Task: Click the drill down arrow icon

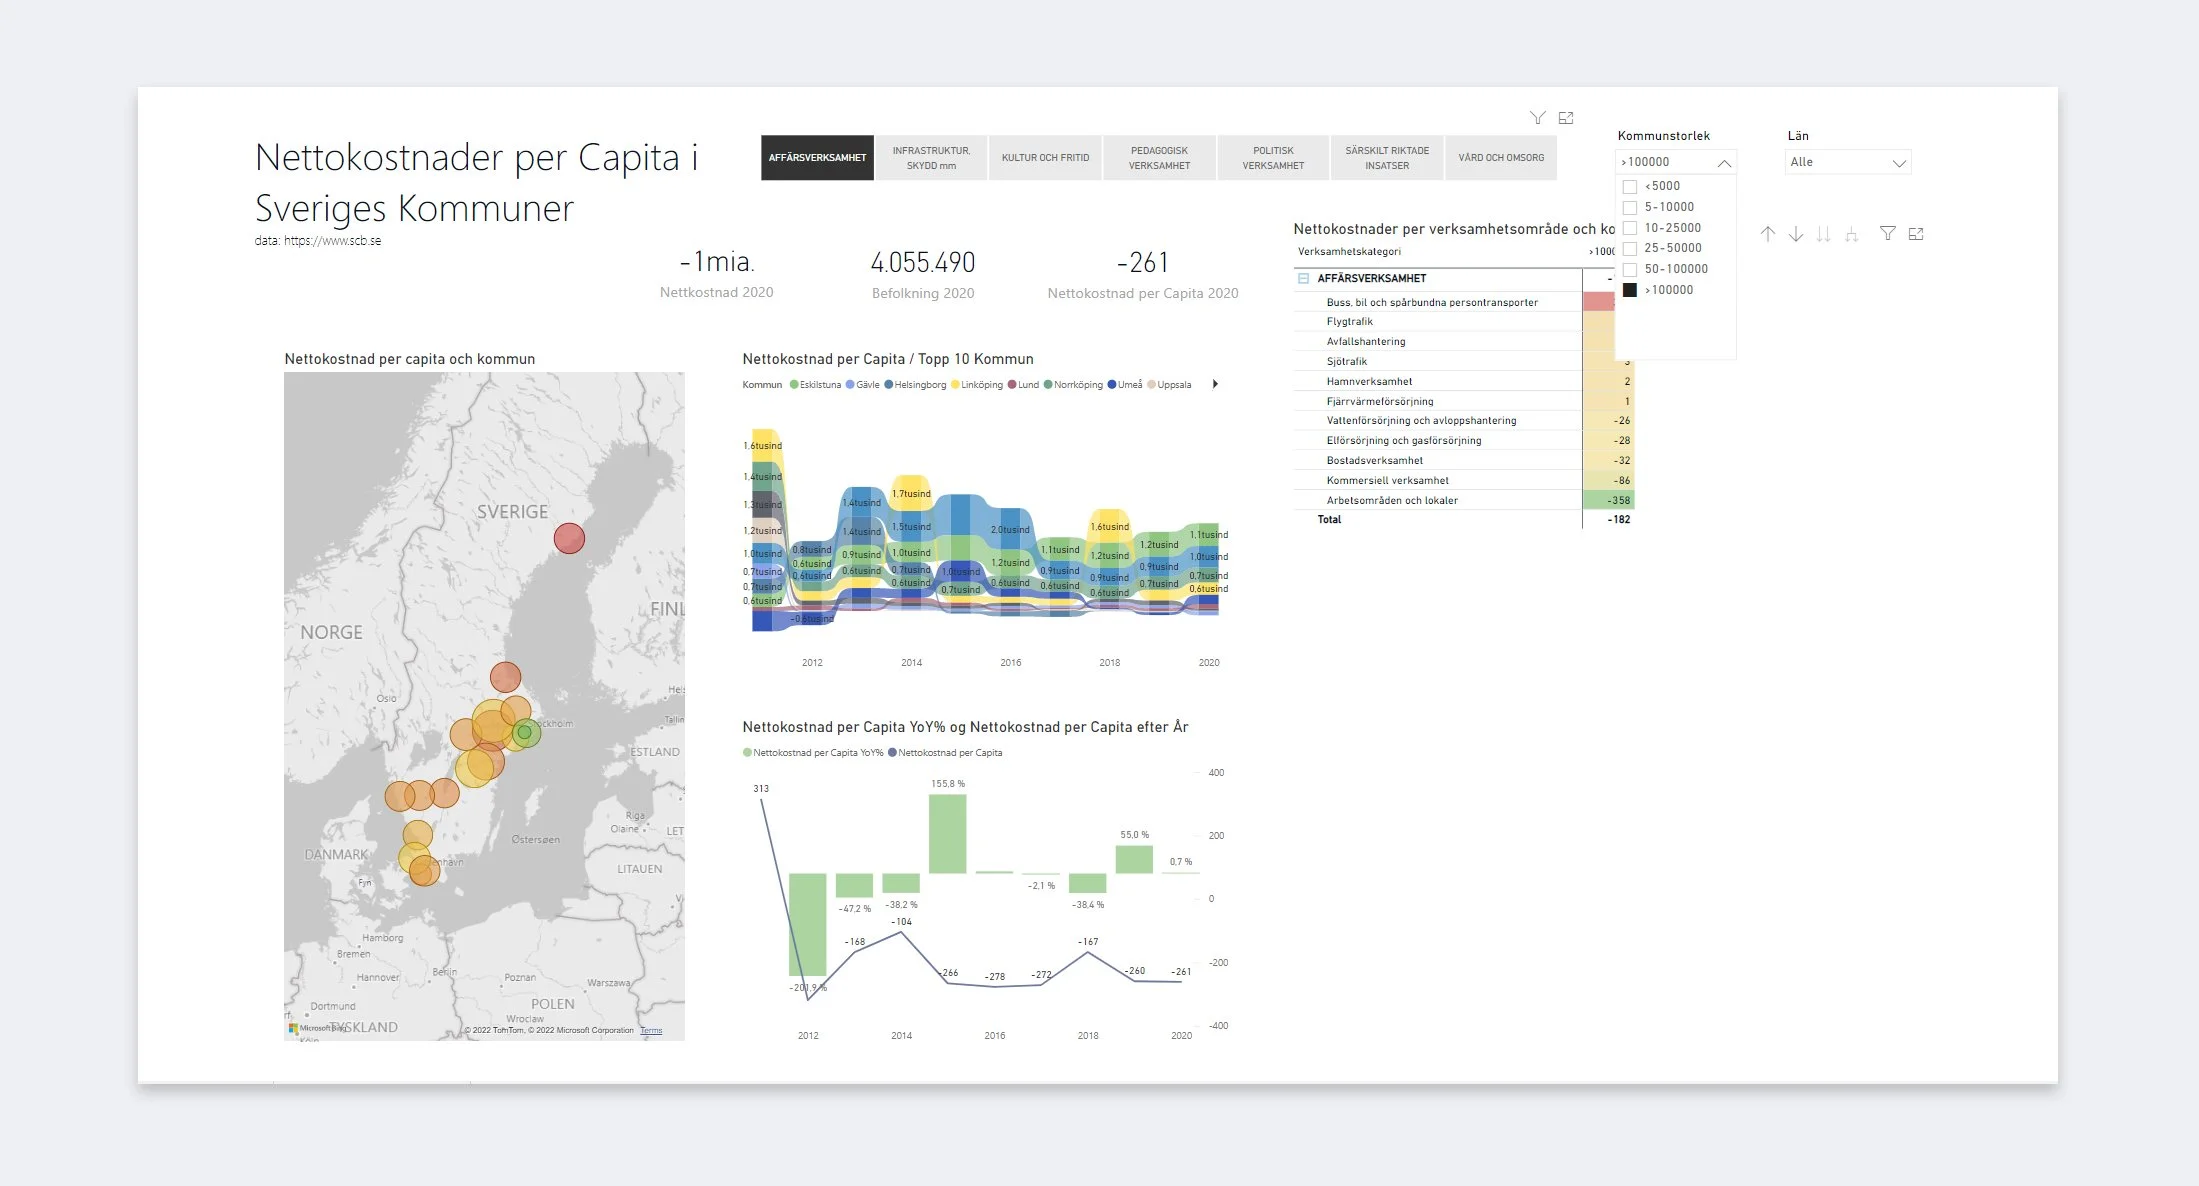Action: point(1796,234)
